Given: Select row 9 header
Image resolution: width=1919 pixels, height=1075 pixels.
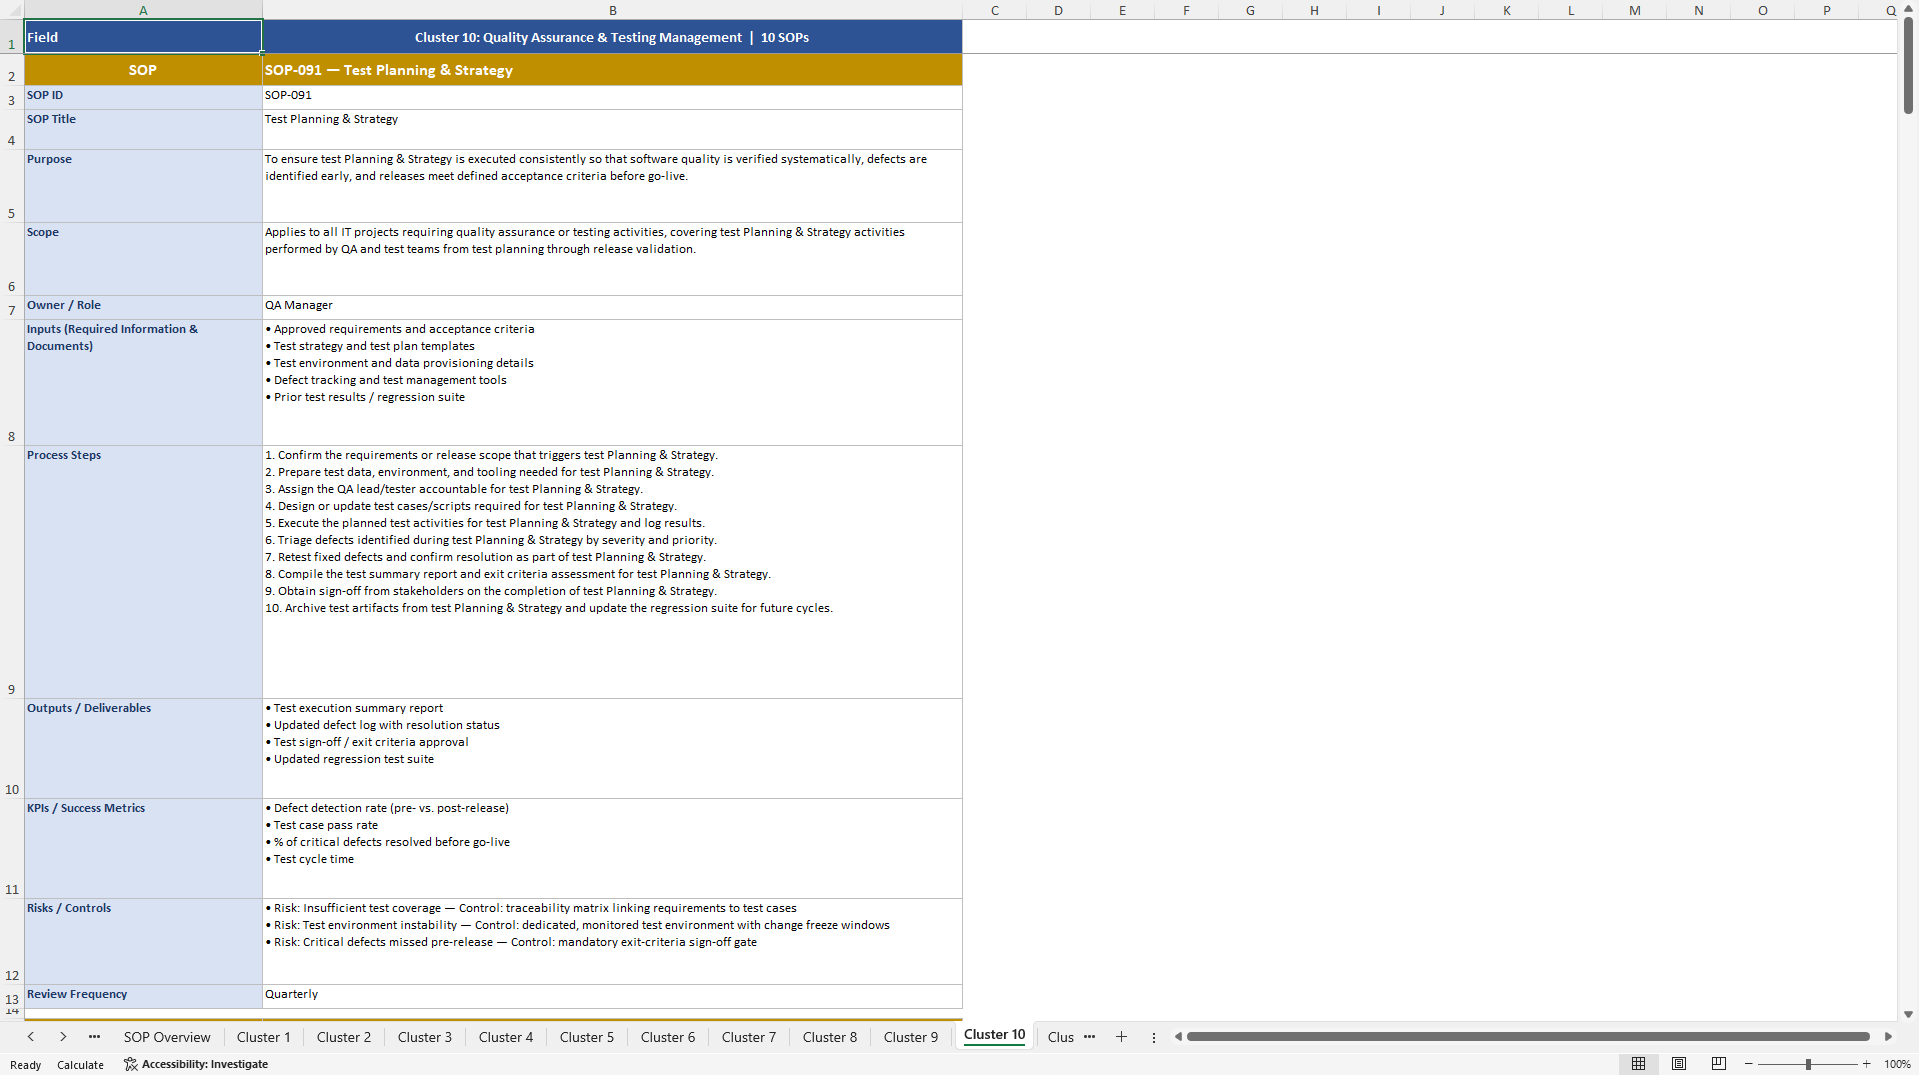Looking at the screenshot, I should pyautogui.click(x=11, y=572).
